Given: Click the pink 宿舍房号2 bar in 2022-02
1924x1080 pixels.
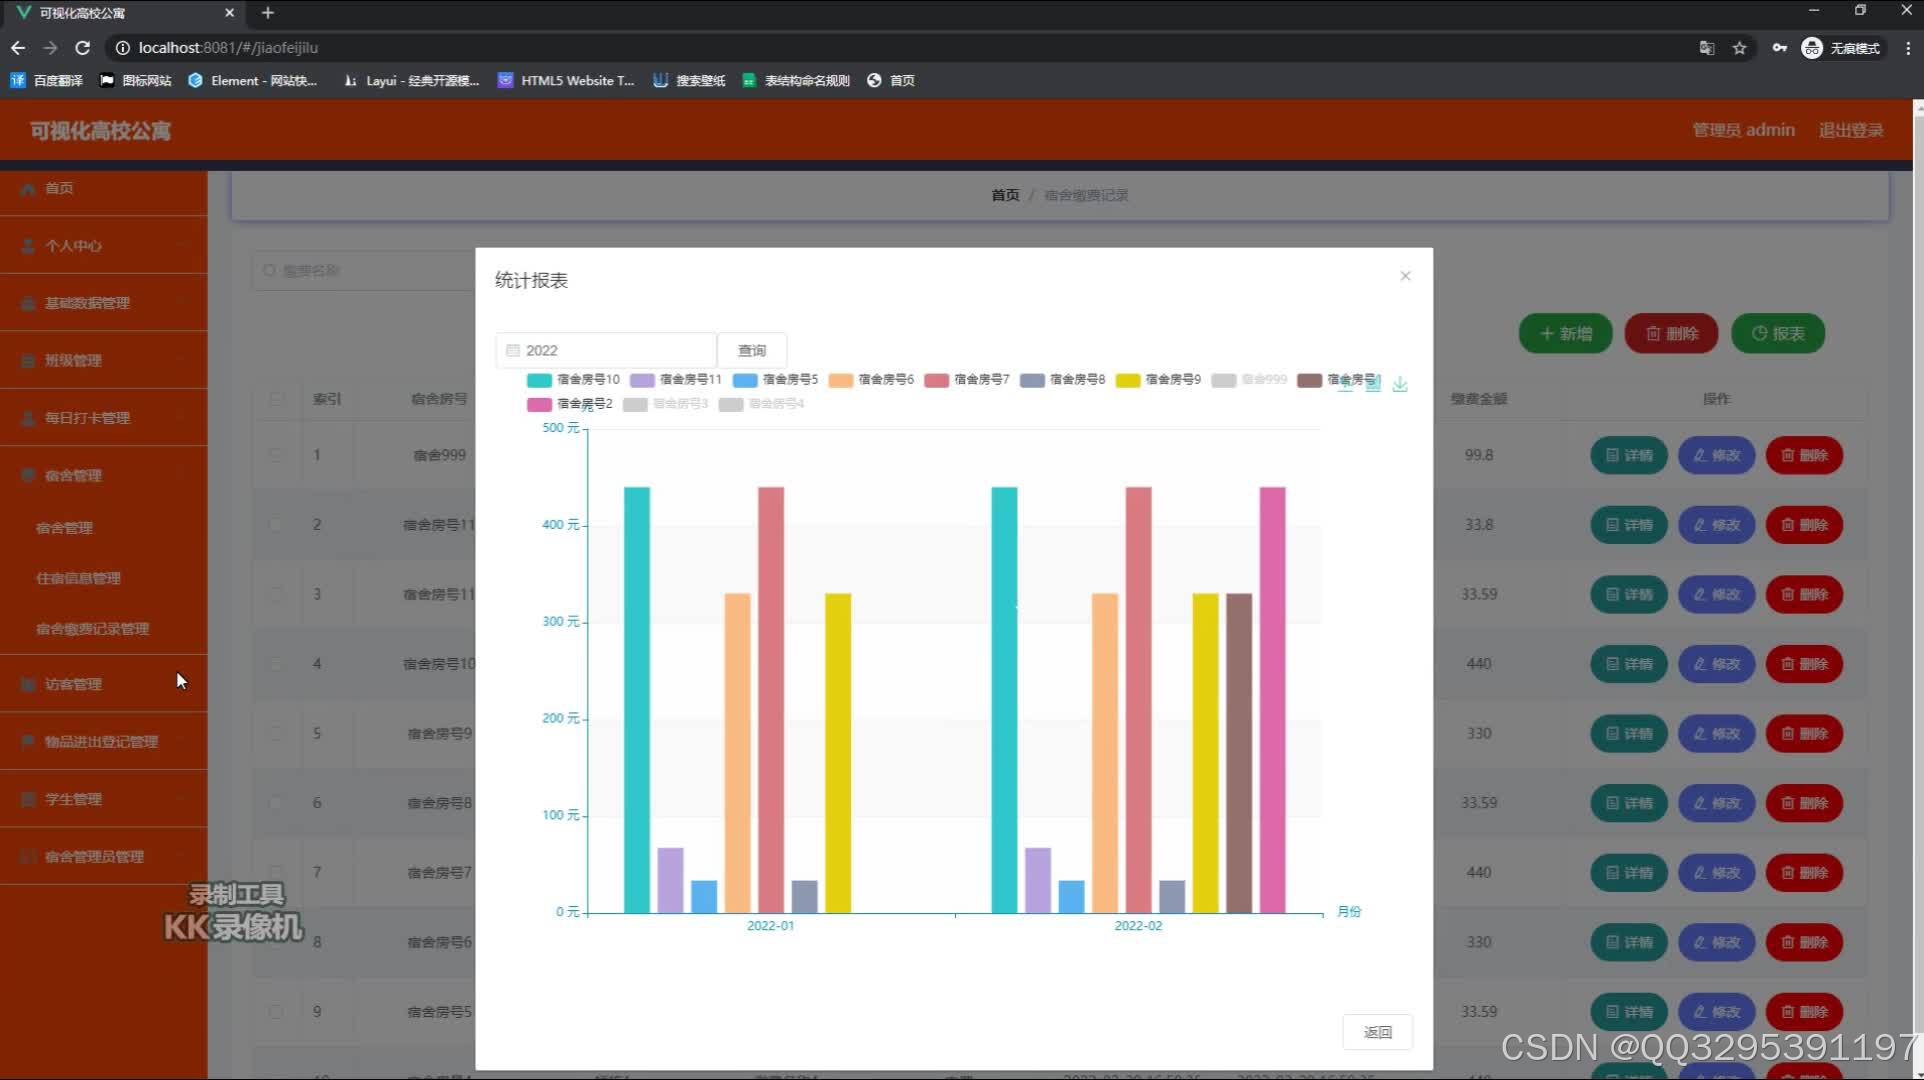Looking at the screenshot, I should point(1273,700).
